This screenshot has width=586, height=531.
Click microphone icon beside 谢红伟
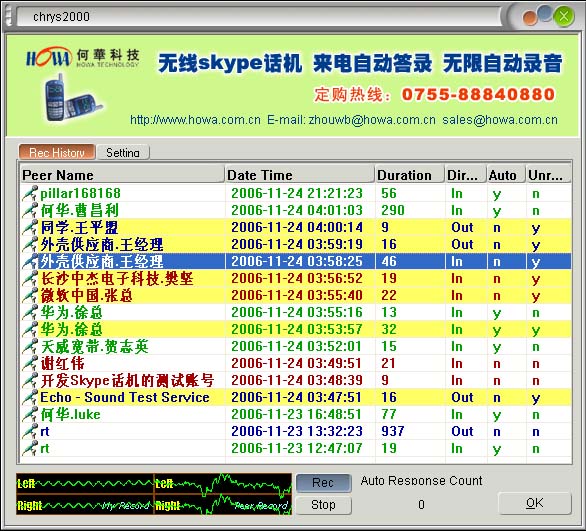click(x=30, y=363)
